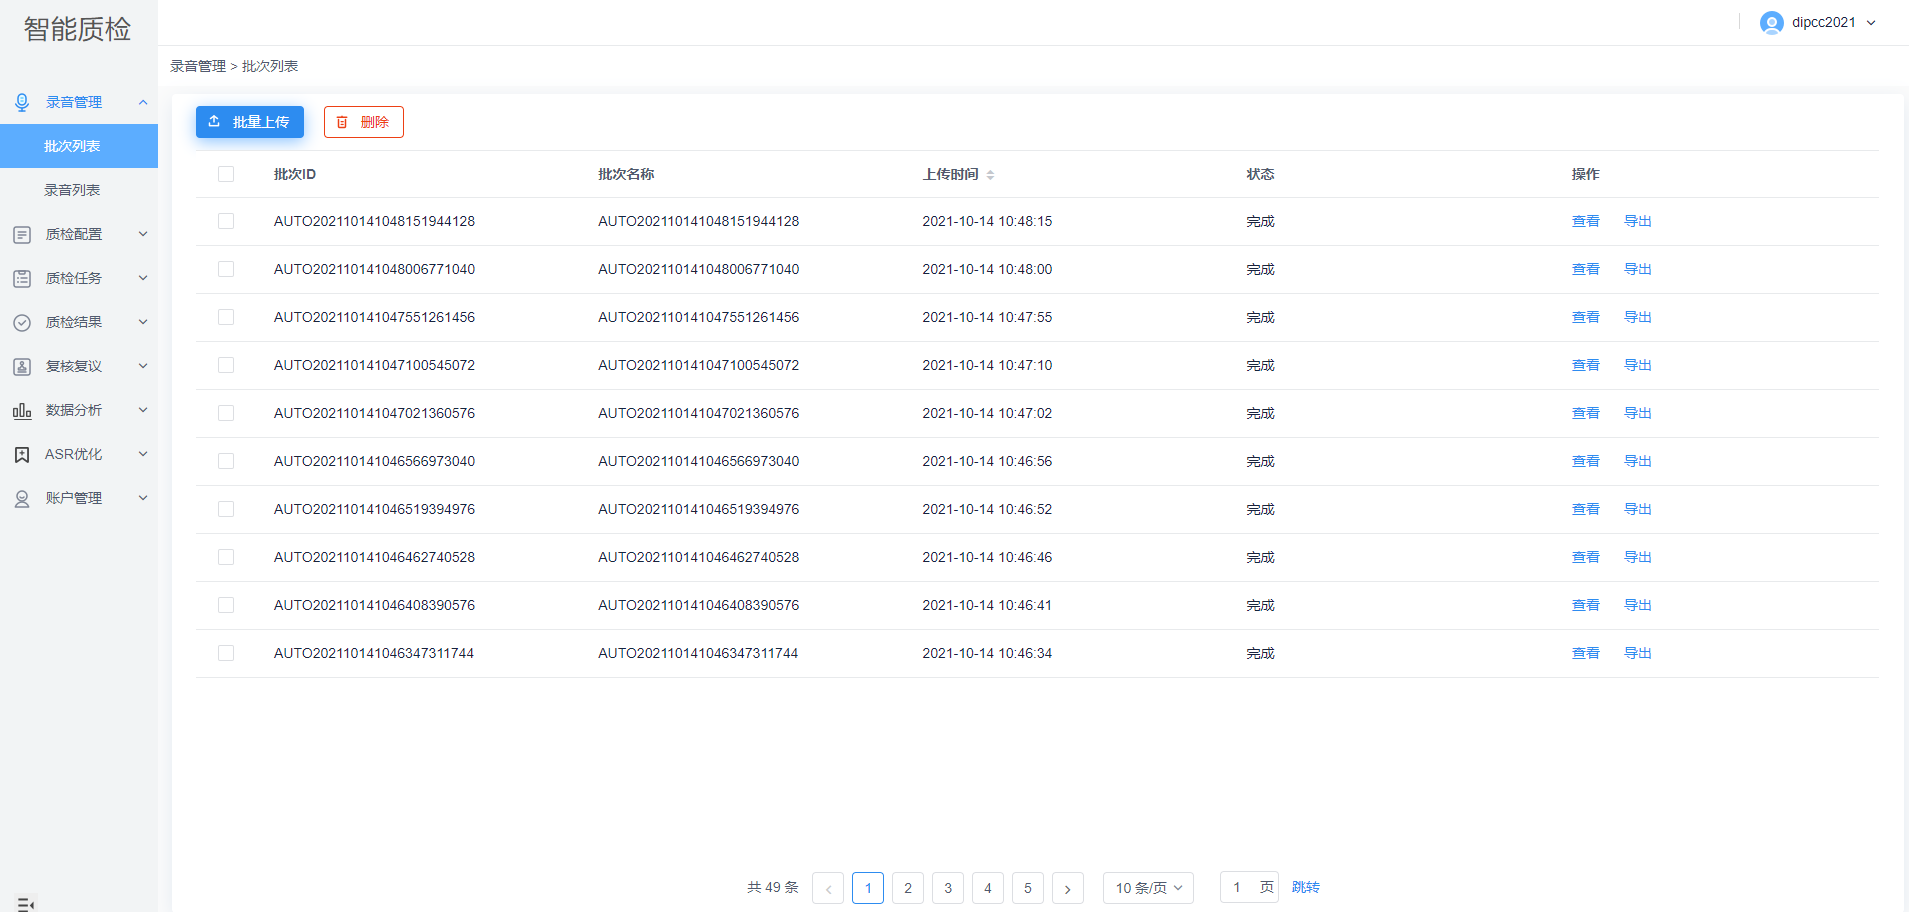Click the 质检配置 sidebar icon
The image size is (1909, 912).
pos(22,235)
